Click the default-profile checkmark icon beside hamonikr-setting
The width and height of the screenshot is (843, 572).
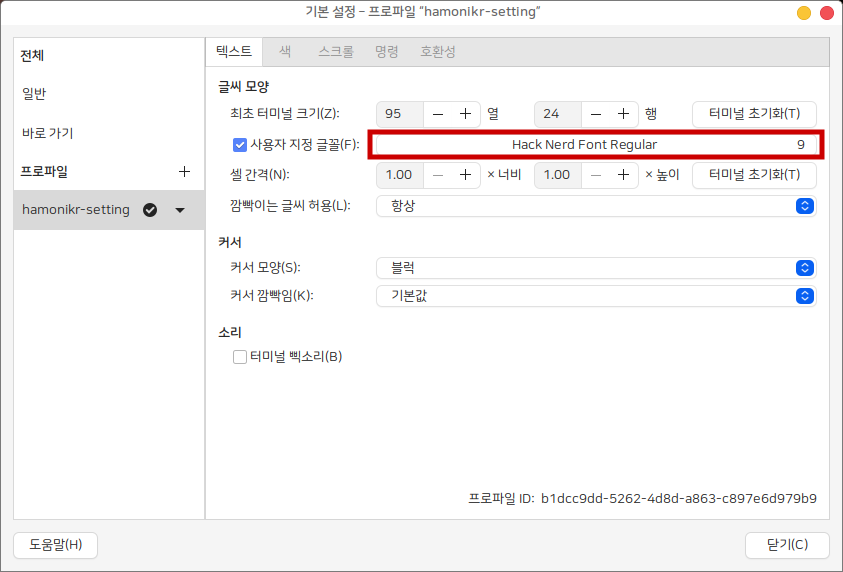tap(150, 210)
